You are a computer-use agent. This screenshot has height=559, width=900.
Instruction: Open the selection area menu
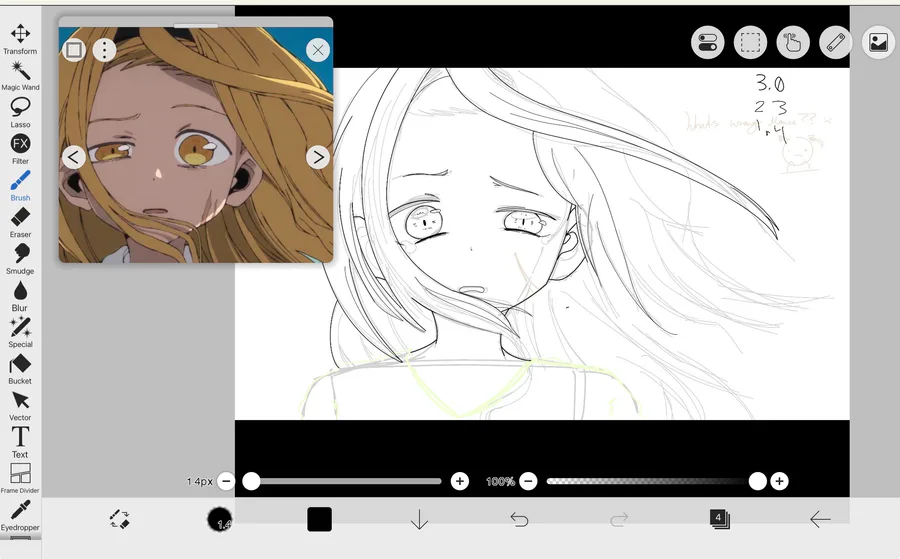[x=750, y=42]
